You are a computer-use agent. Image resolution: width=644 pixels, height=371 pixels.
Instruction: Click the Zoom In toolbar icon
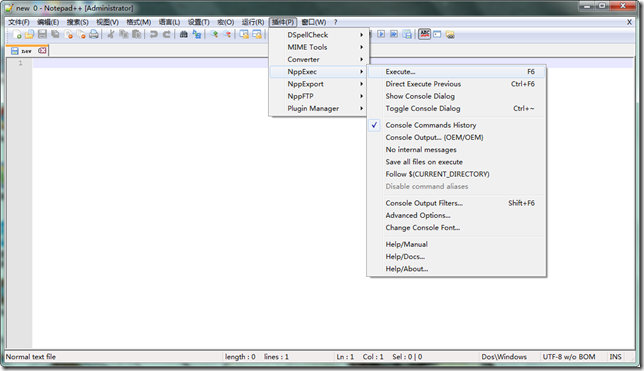[214, 35]
